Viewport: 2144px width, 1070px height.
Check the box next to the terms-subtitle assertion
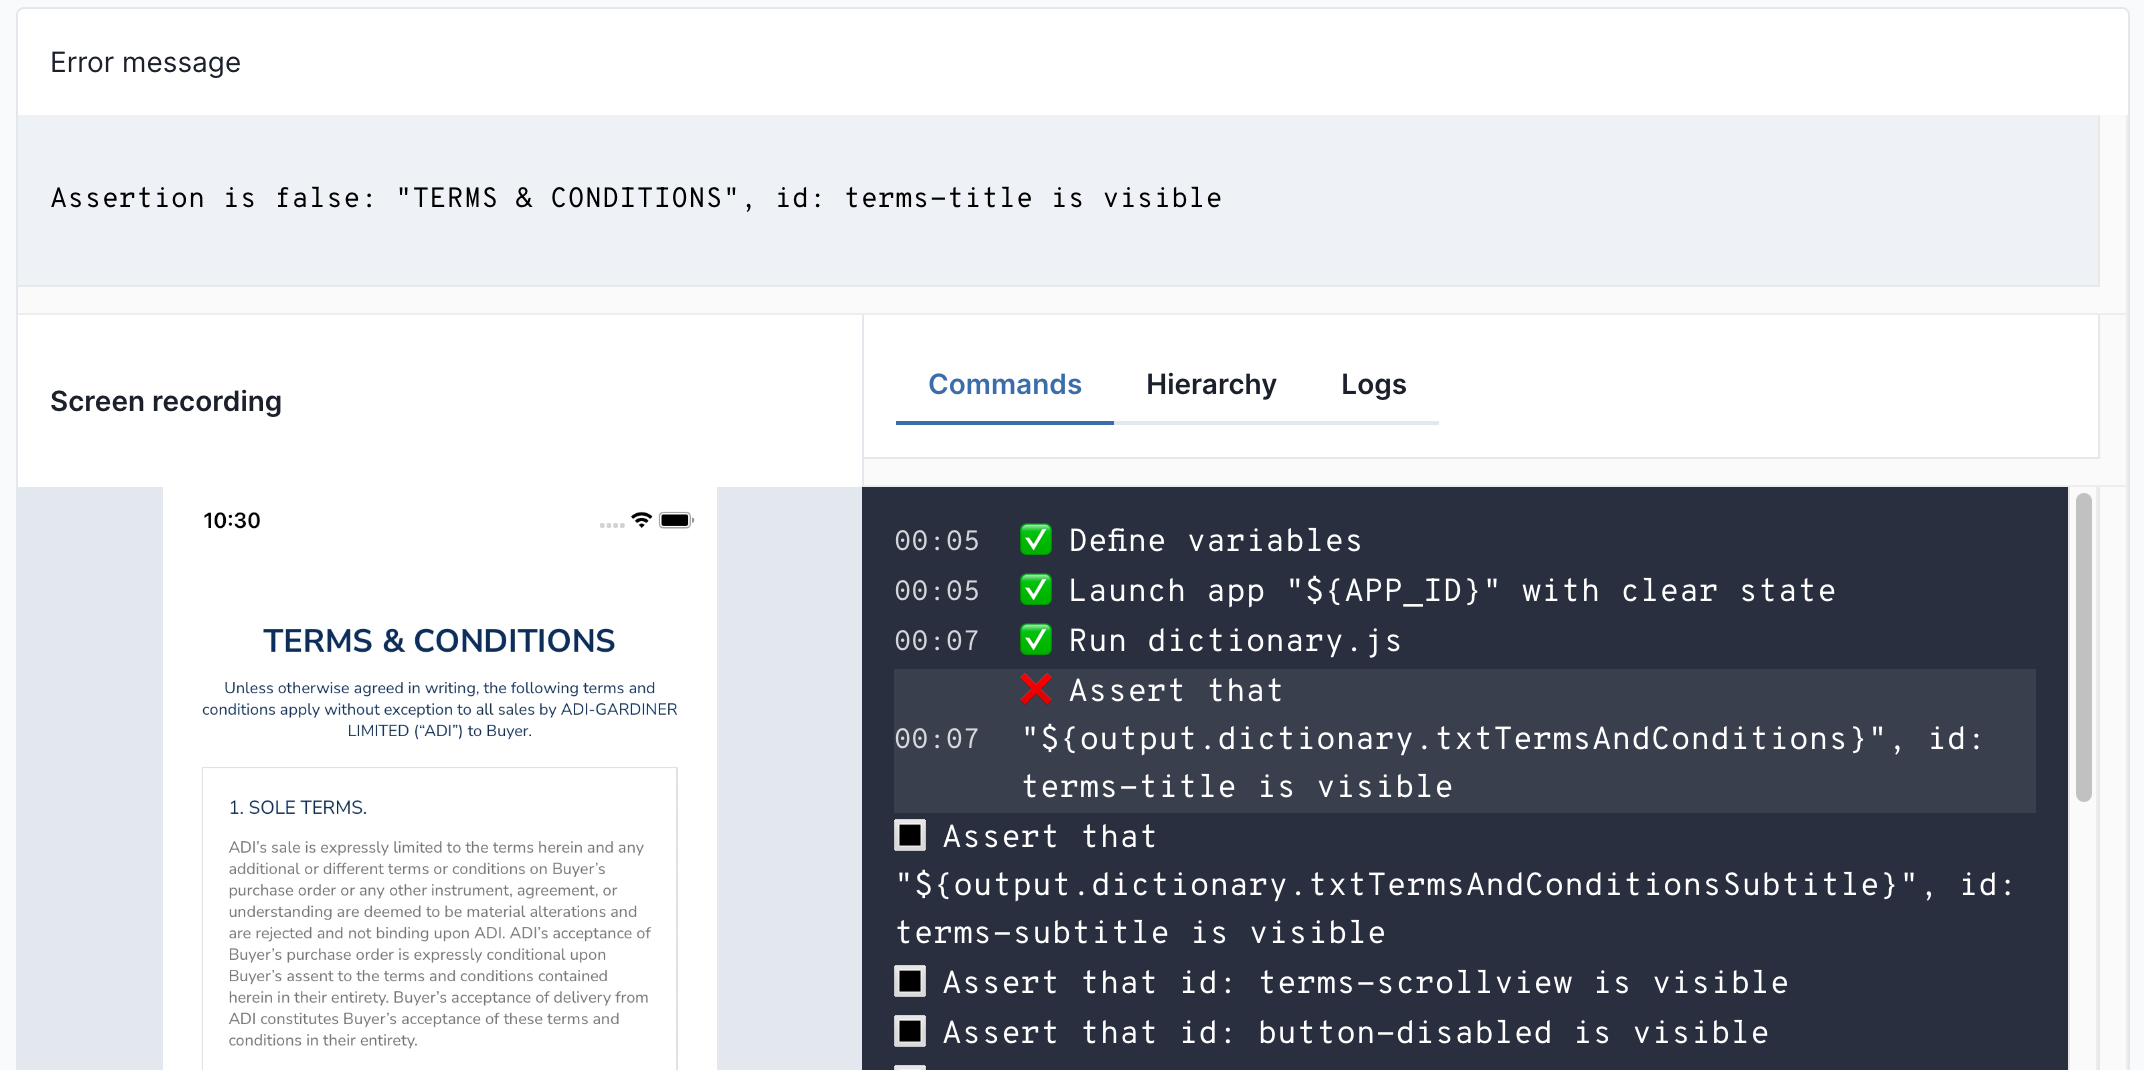click(x=911, y=835)
